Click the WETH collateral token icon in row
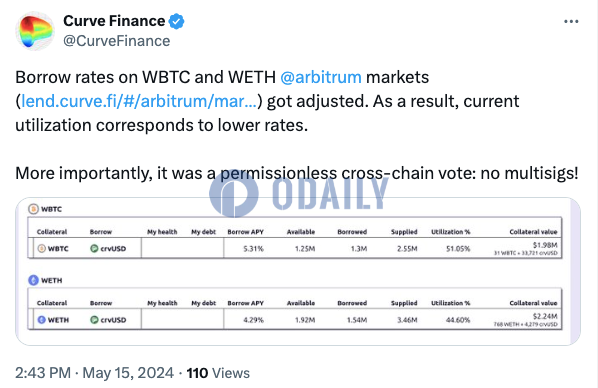This screenshot has width=598, height=388. [x=42, y=320]
